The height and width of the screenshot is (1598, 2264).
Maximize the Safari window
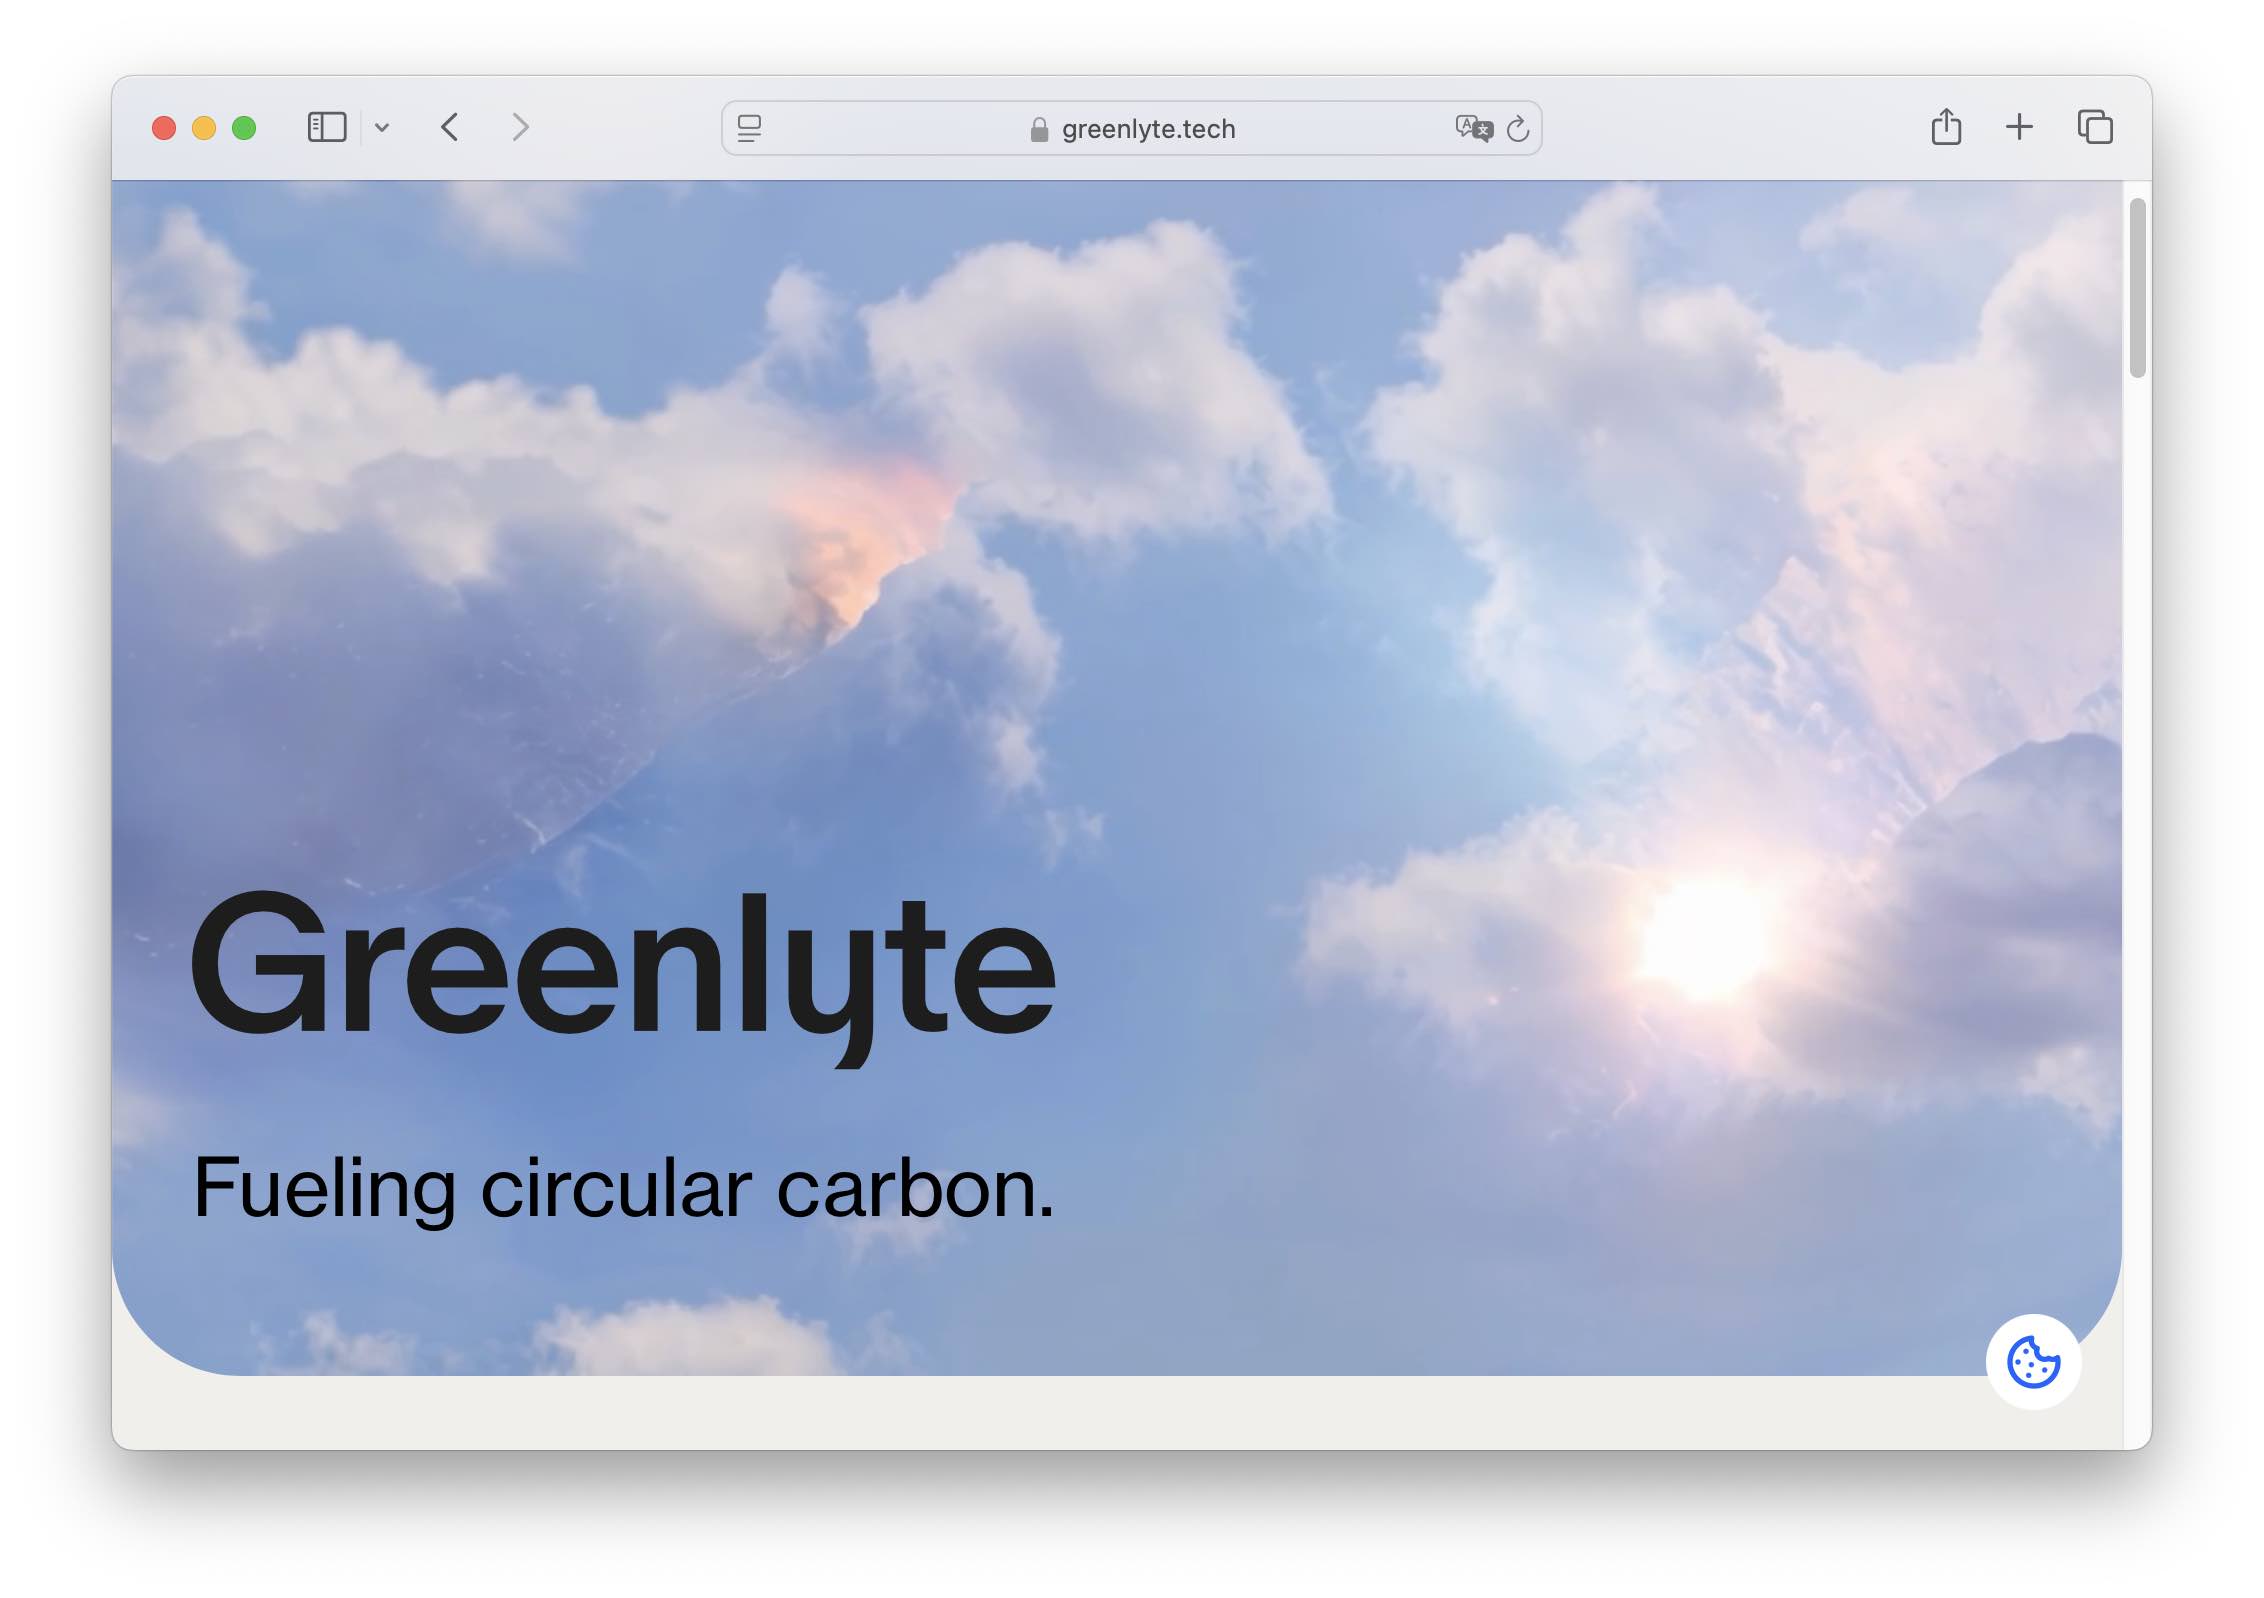coord(244,128)
